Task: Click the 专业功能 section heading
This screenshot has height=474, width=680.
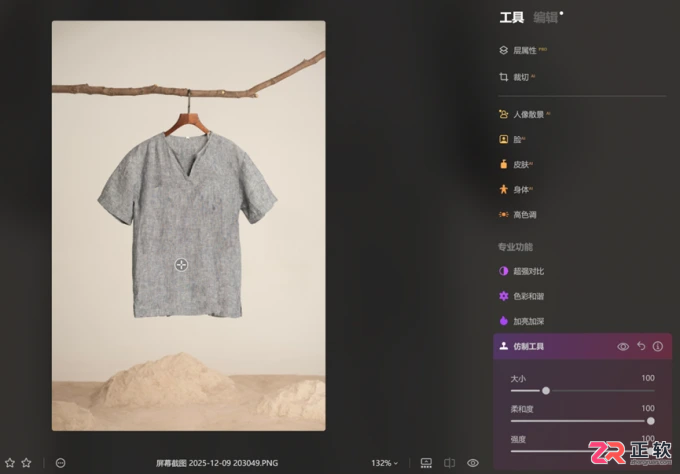Action: point(515,247)
